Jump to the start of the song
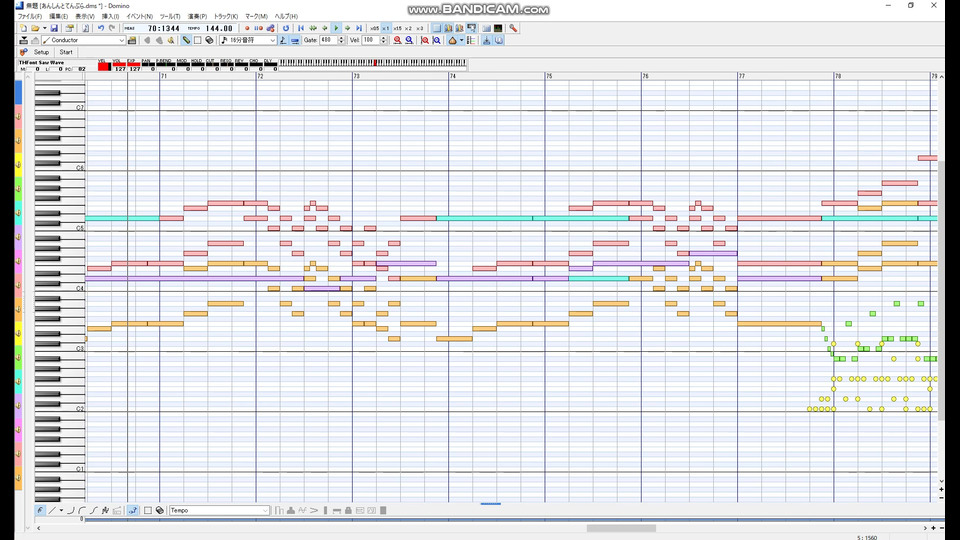960x540 pixels. click(x=301, y=28)
